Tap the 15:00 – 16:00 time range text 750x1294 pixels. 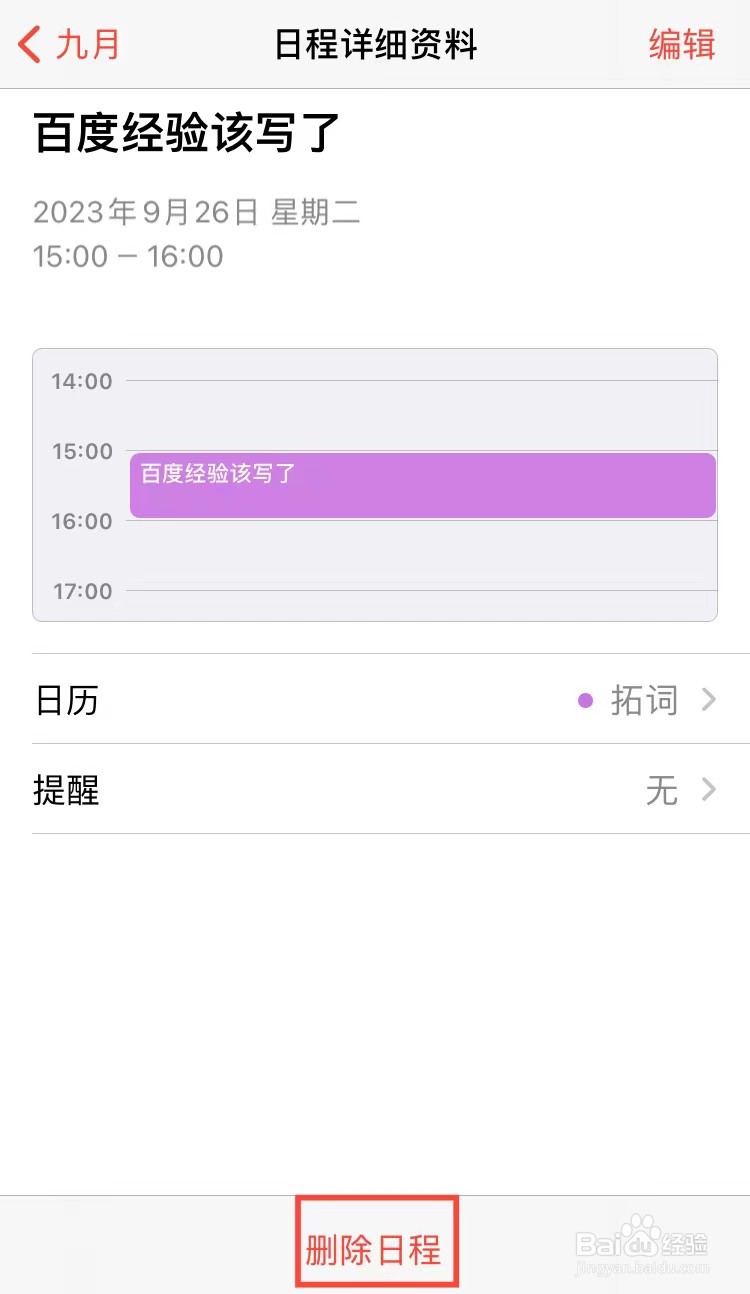pos(128,256)
